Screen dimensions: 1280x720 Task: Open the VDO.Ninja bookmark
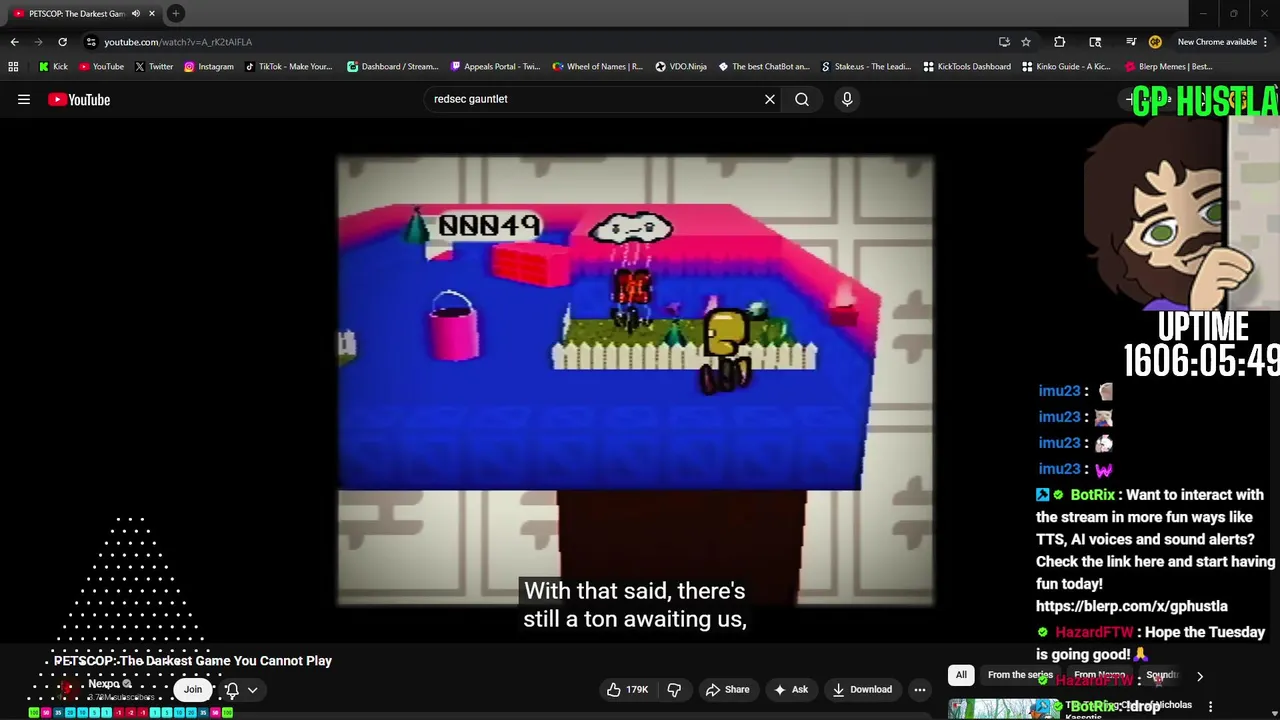[x=681, y=67]
